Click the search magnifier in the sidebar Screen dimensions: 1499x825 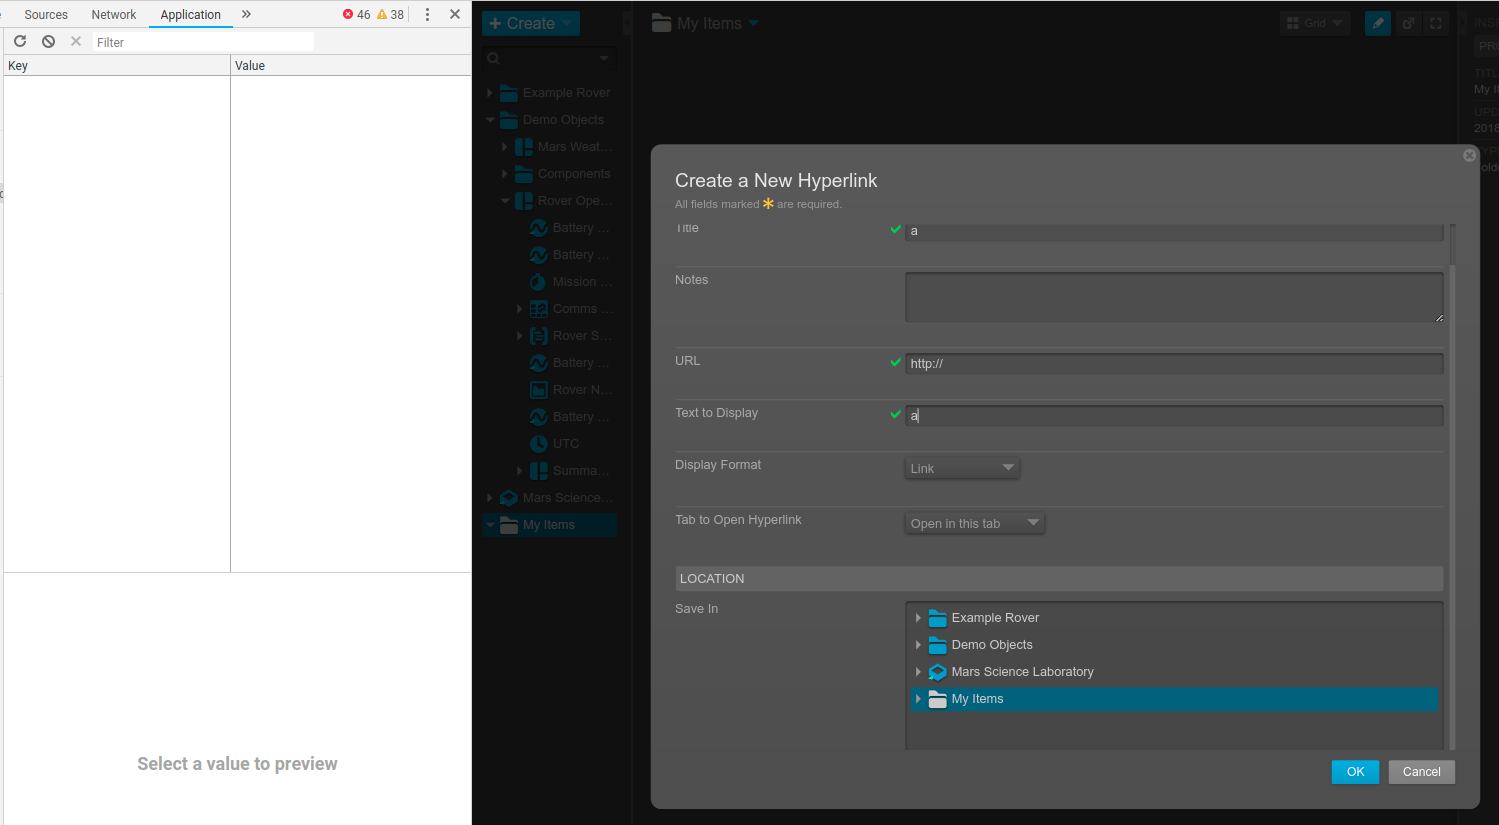click(492, 58)
